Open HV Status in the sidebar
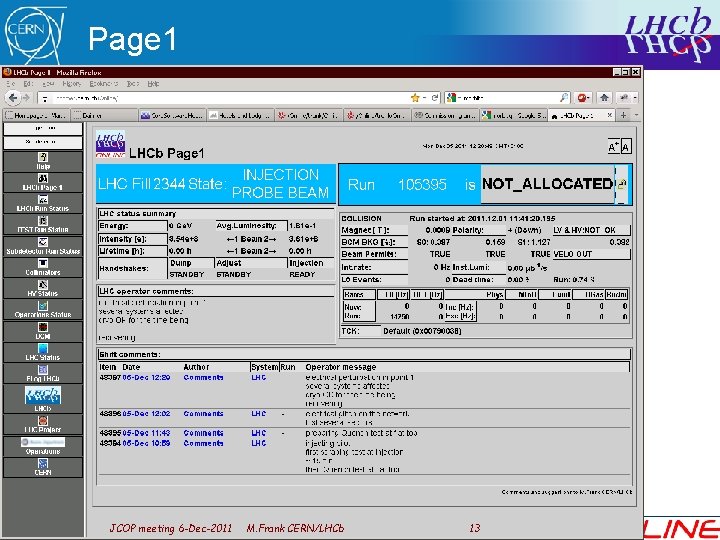 click(x=43, y=288)
